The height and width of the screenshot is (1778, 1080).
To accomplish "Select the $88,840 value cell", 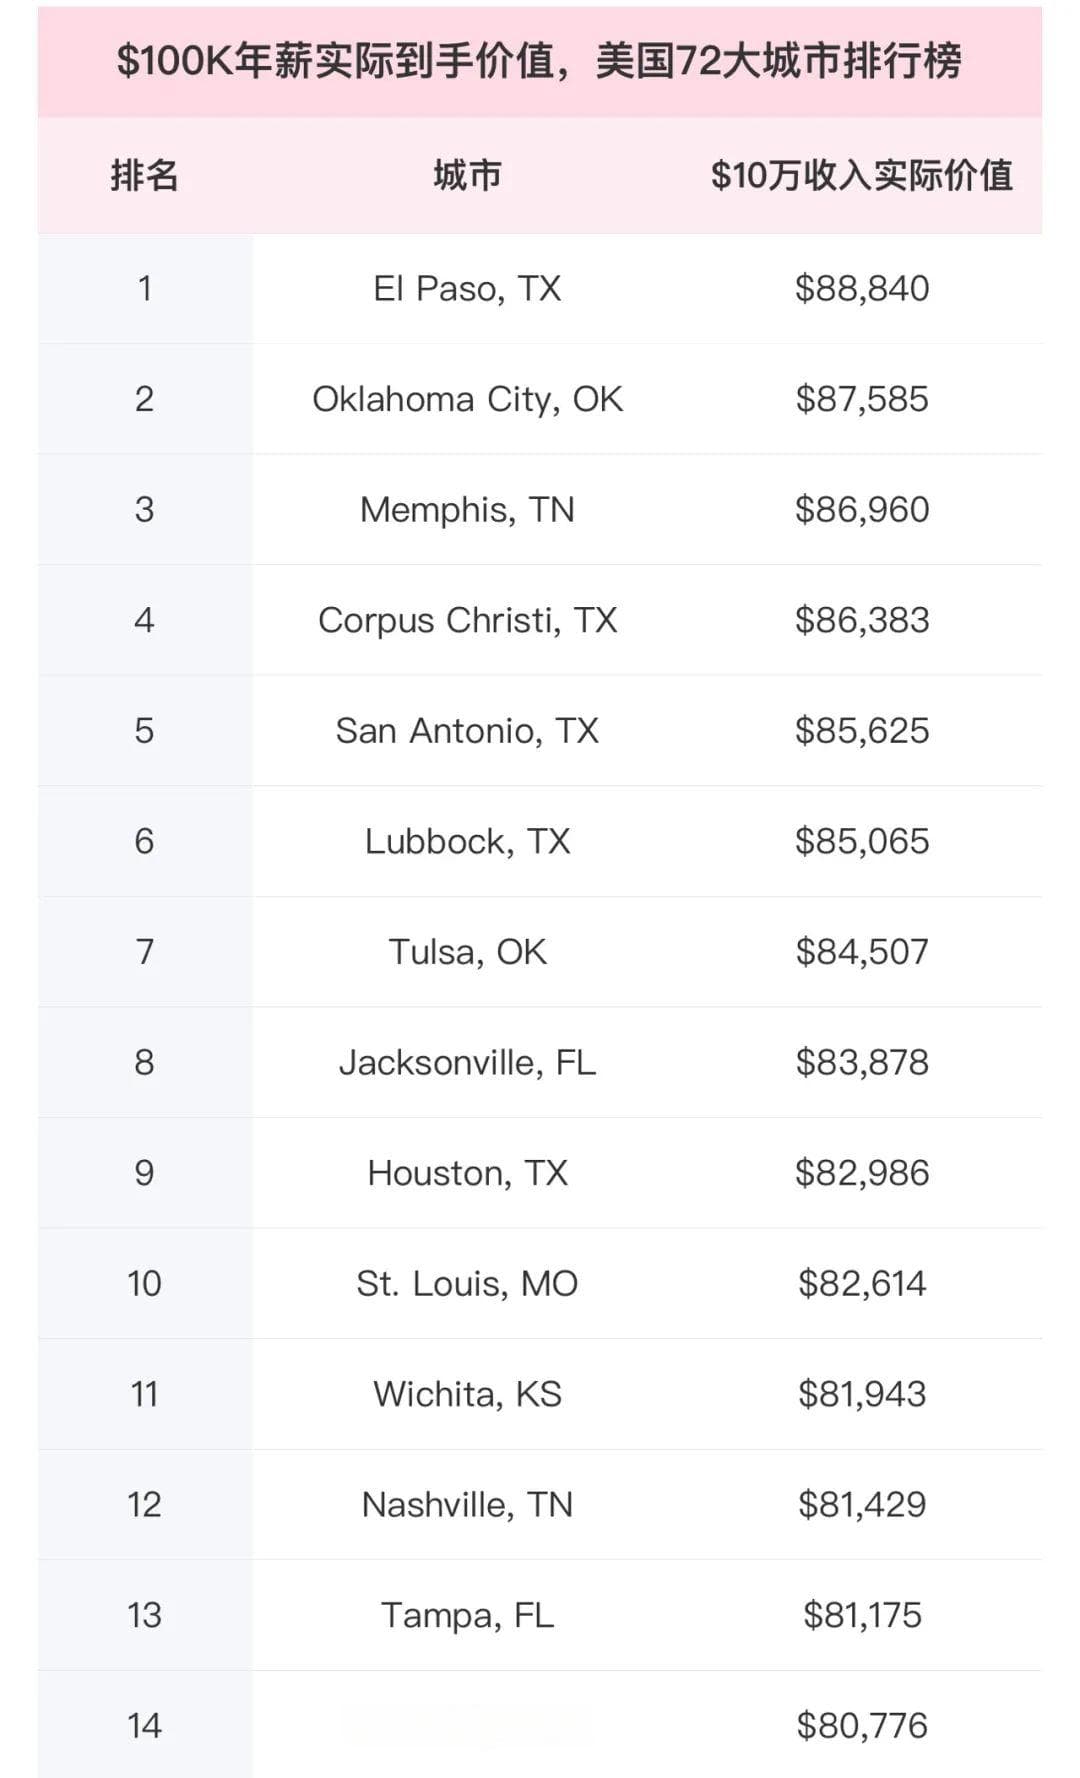I will 862,289.
